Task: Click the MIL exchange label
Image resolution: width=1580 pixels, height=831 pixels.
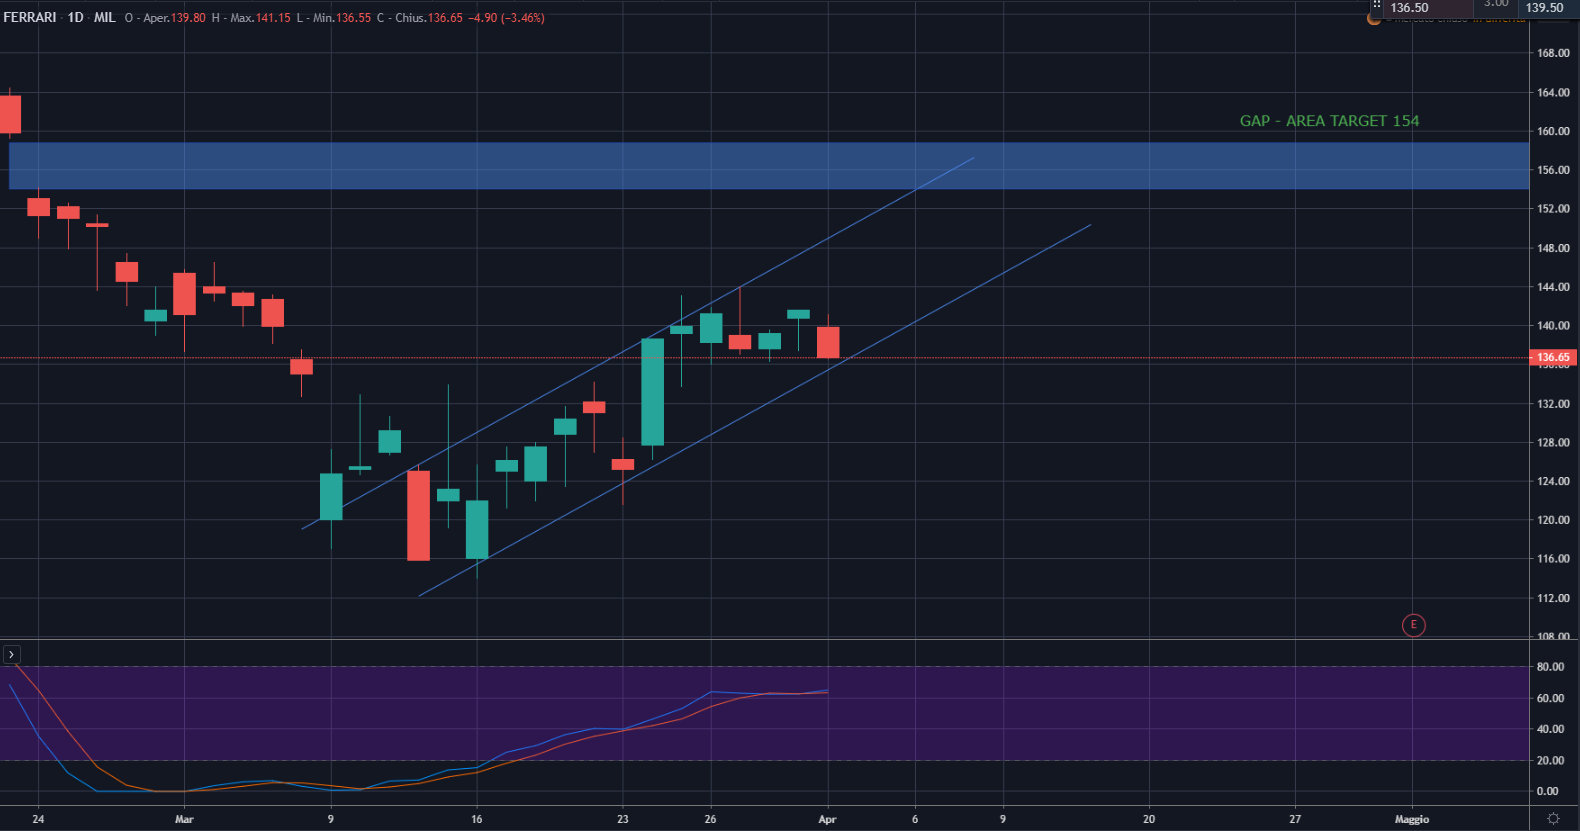Action: 105,18
